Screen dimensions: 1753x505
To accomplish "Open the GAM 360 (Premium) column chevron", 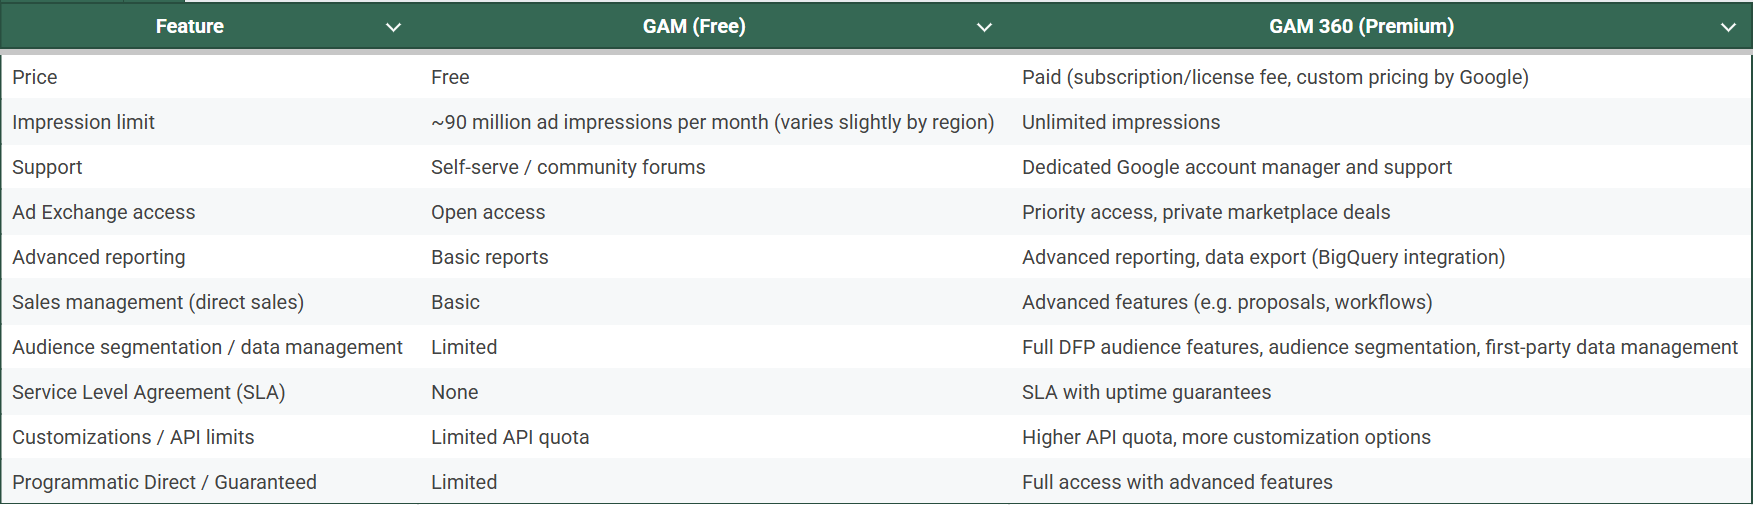I will coord(1728,27).
